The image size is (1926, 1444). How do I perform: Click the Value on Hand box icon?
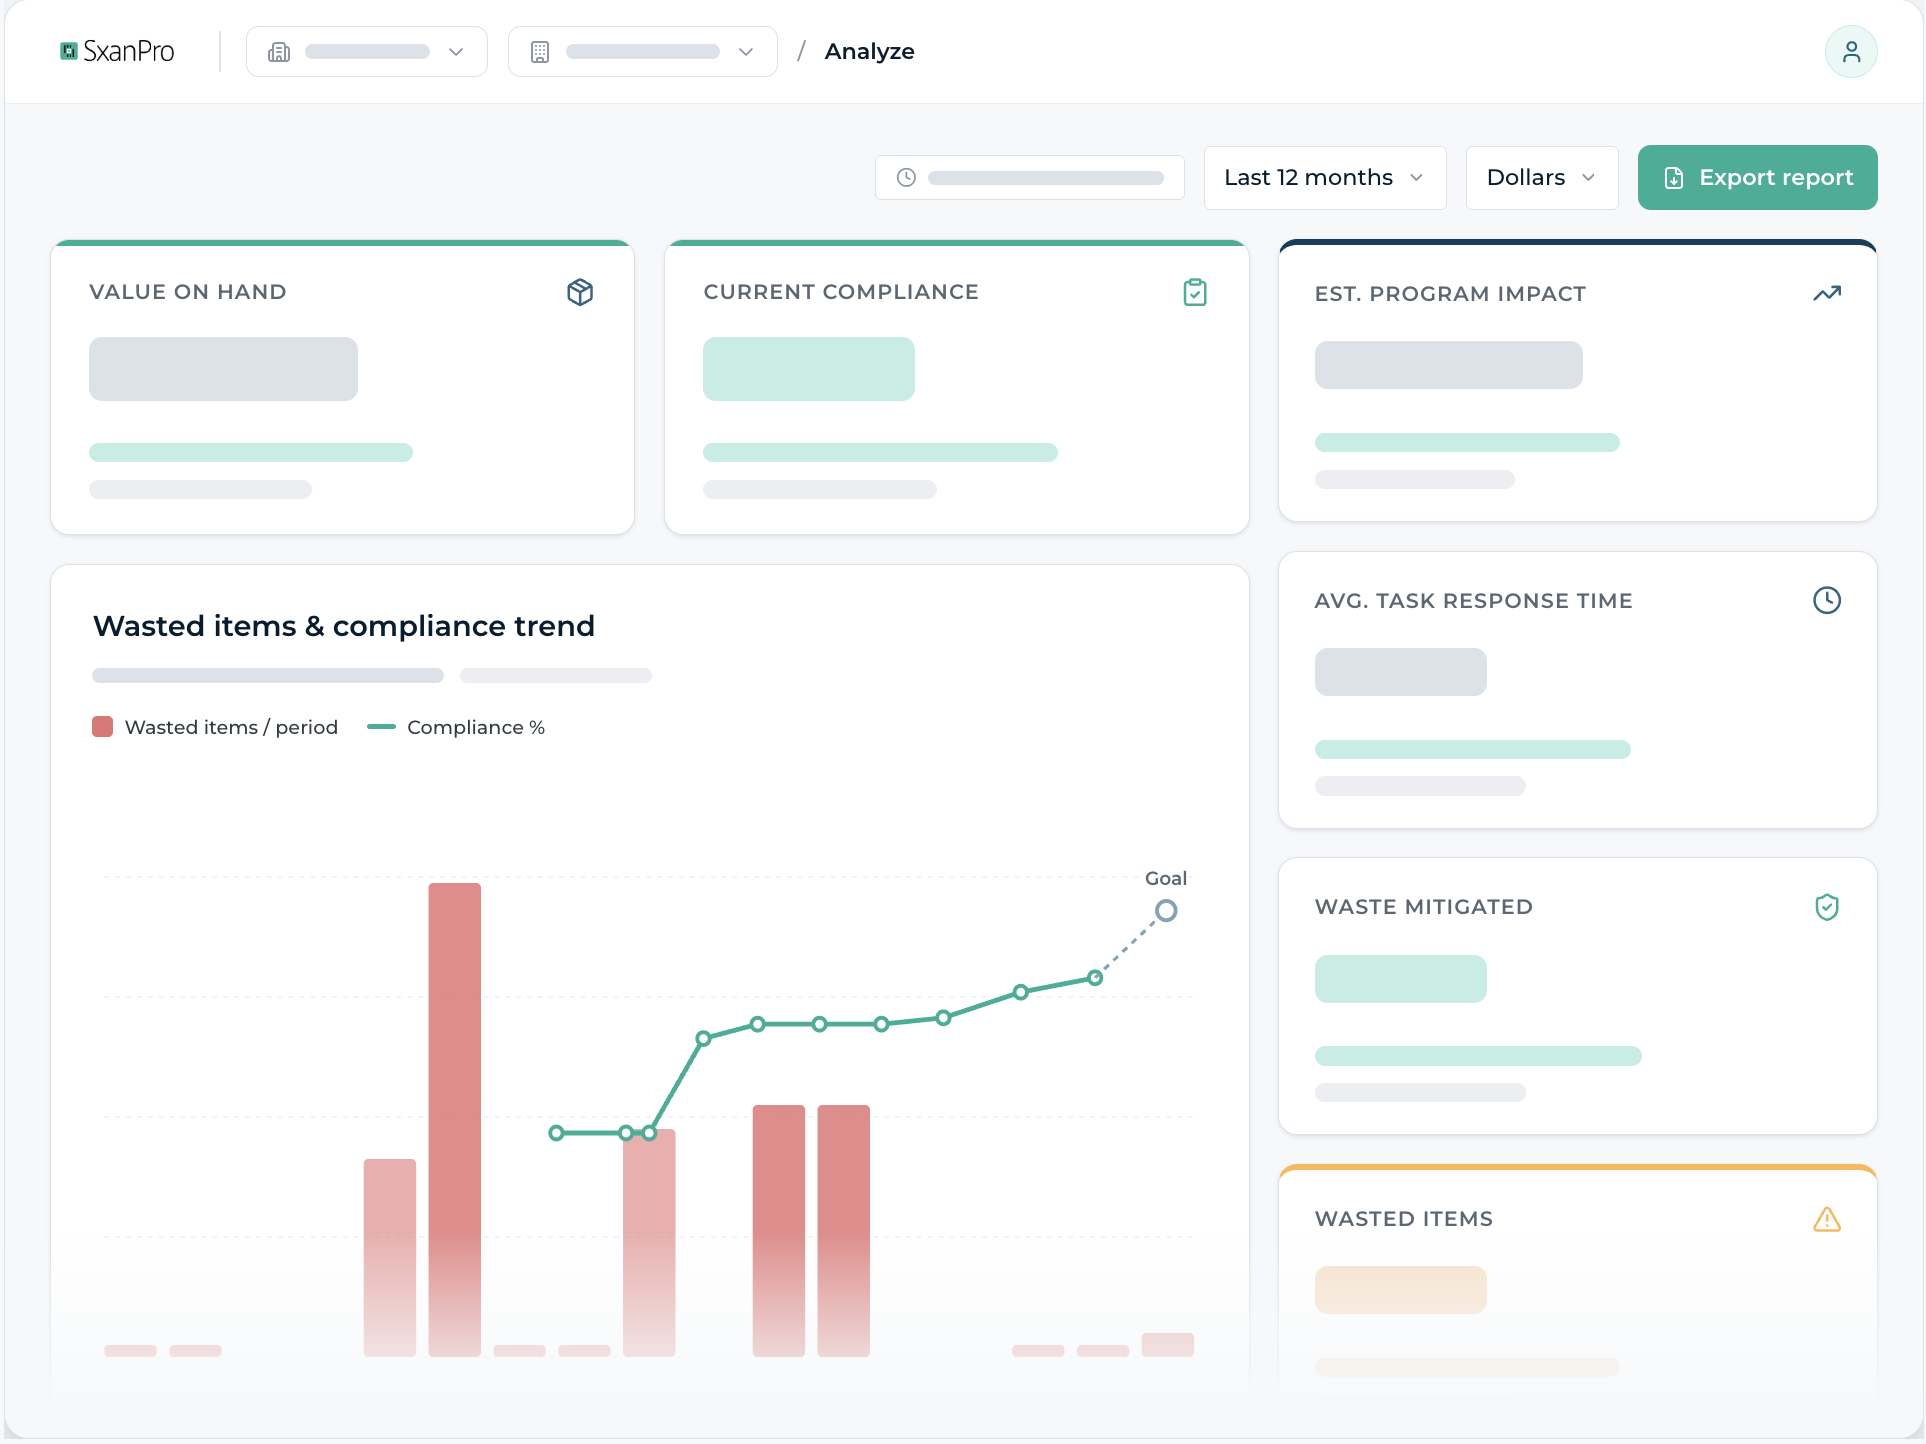click(580, 292)
